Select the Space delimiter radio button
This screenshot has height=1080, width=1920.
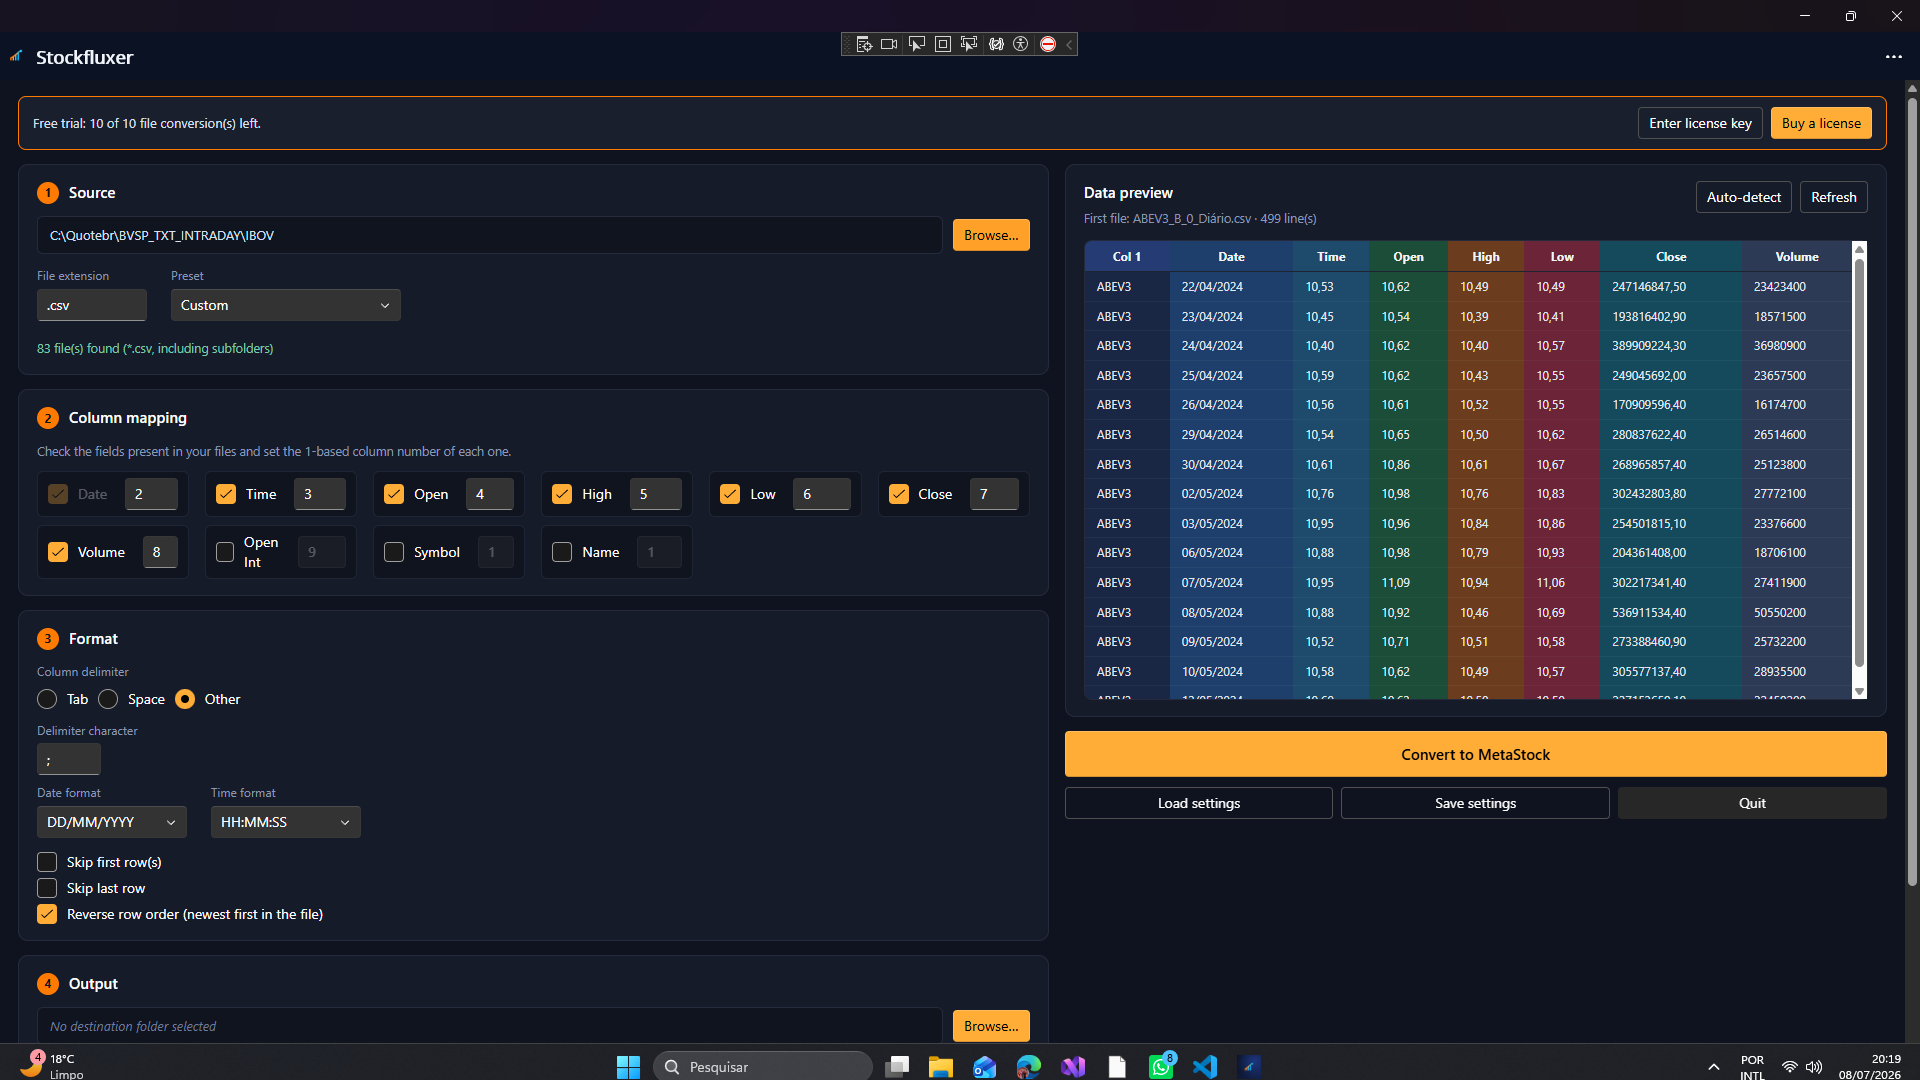(x=108, y=699)
